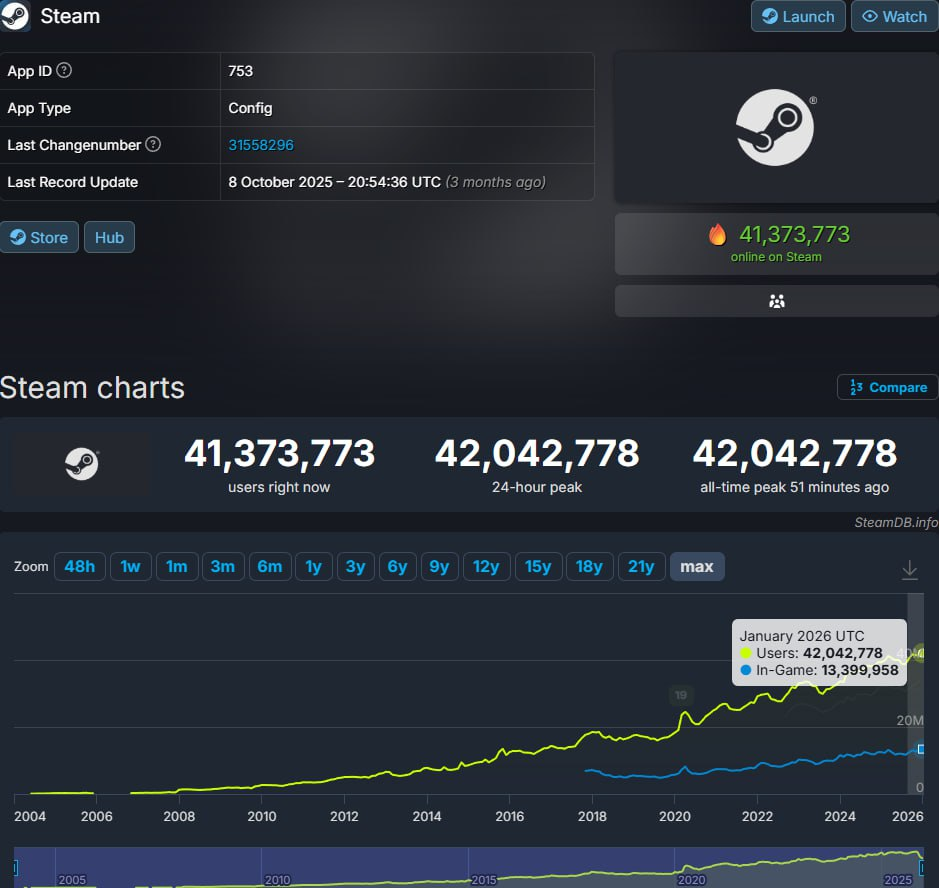Viewport: 939px width, 888px height.
Task: Open the Hub button
Action: (109, 237)
